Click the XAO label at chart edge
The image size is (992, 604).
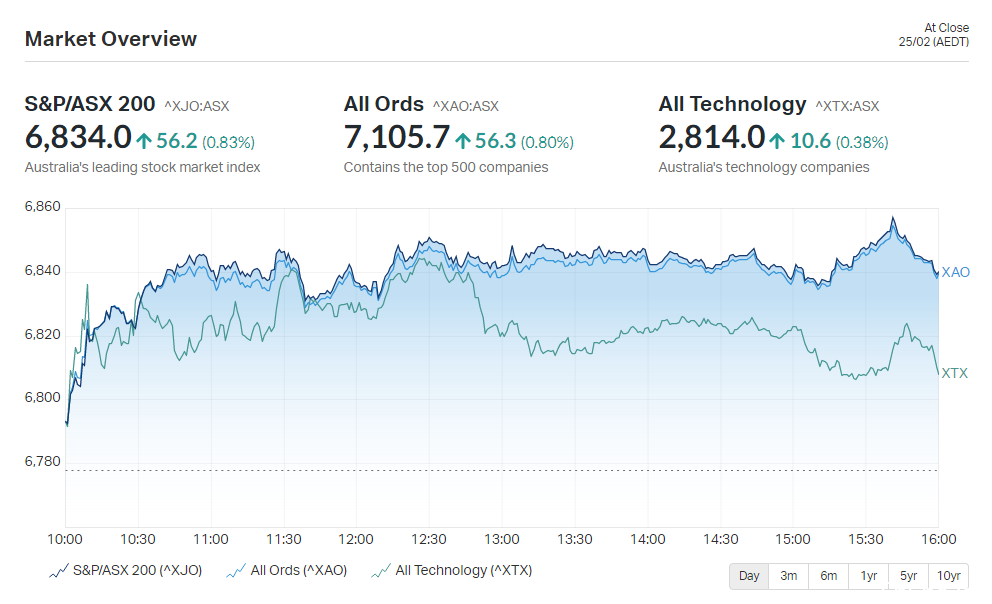point(955,273)
